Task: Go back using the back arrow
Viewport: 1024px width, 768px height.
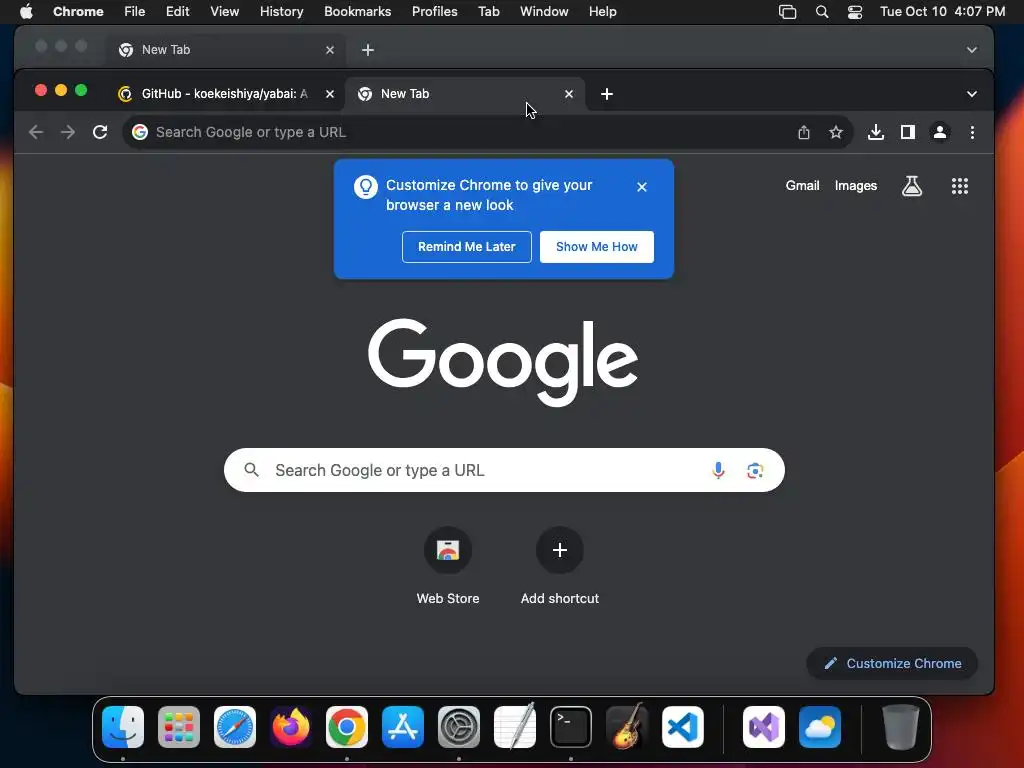Action: 36,133
